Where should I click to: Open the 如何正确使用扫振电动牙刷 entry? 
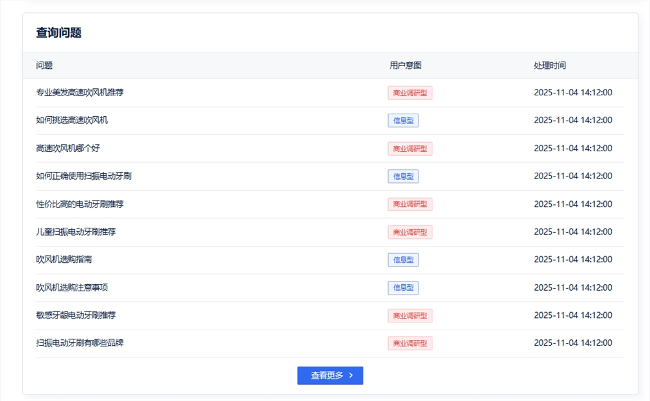[83, 176]
